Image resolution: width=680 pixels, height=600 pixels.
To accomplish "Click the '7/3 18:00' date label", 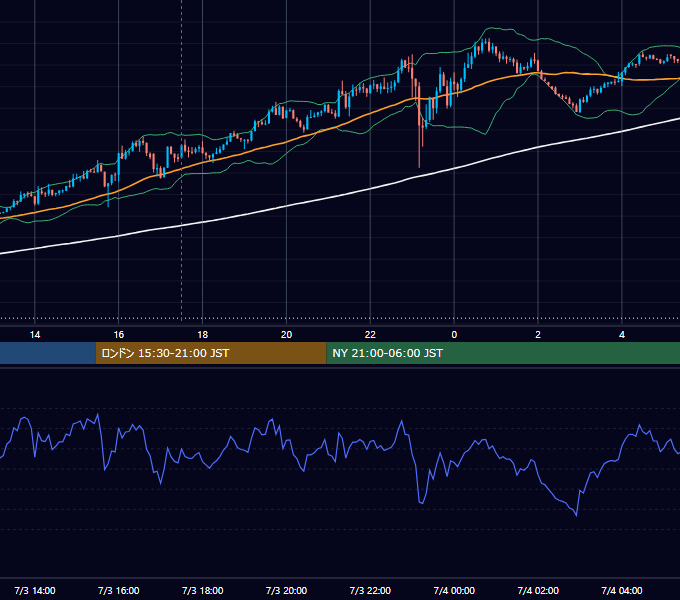I will (x=203, y=590).
